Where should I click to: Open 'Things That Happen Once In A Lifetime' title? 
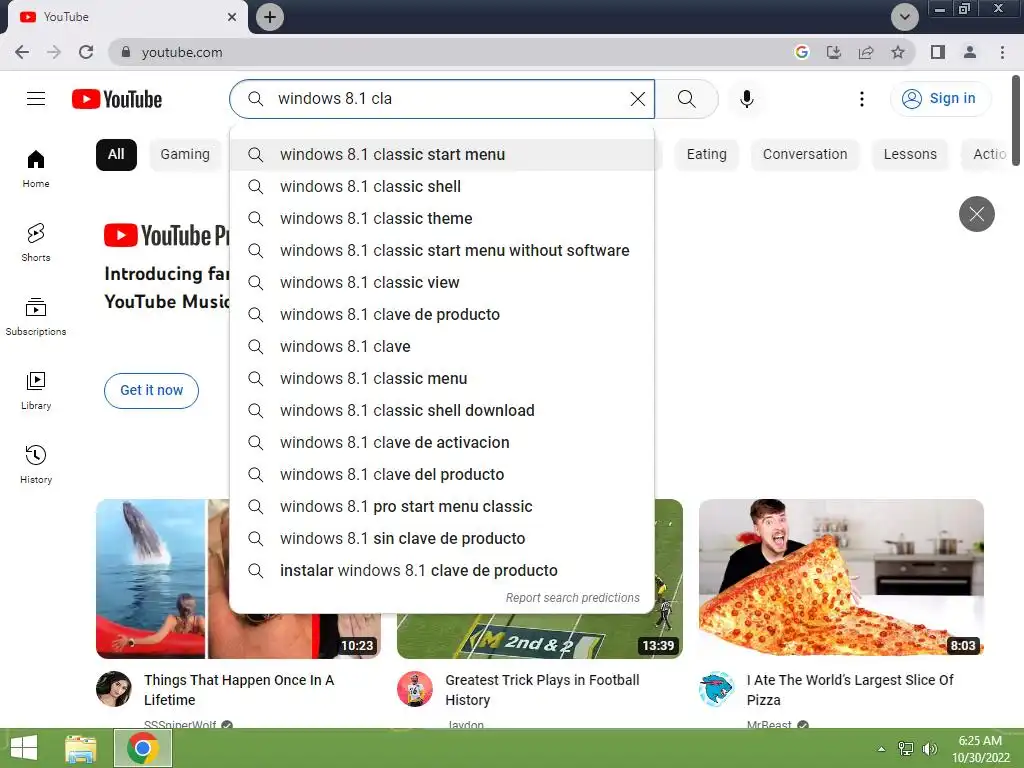click(x=239, y=690)
